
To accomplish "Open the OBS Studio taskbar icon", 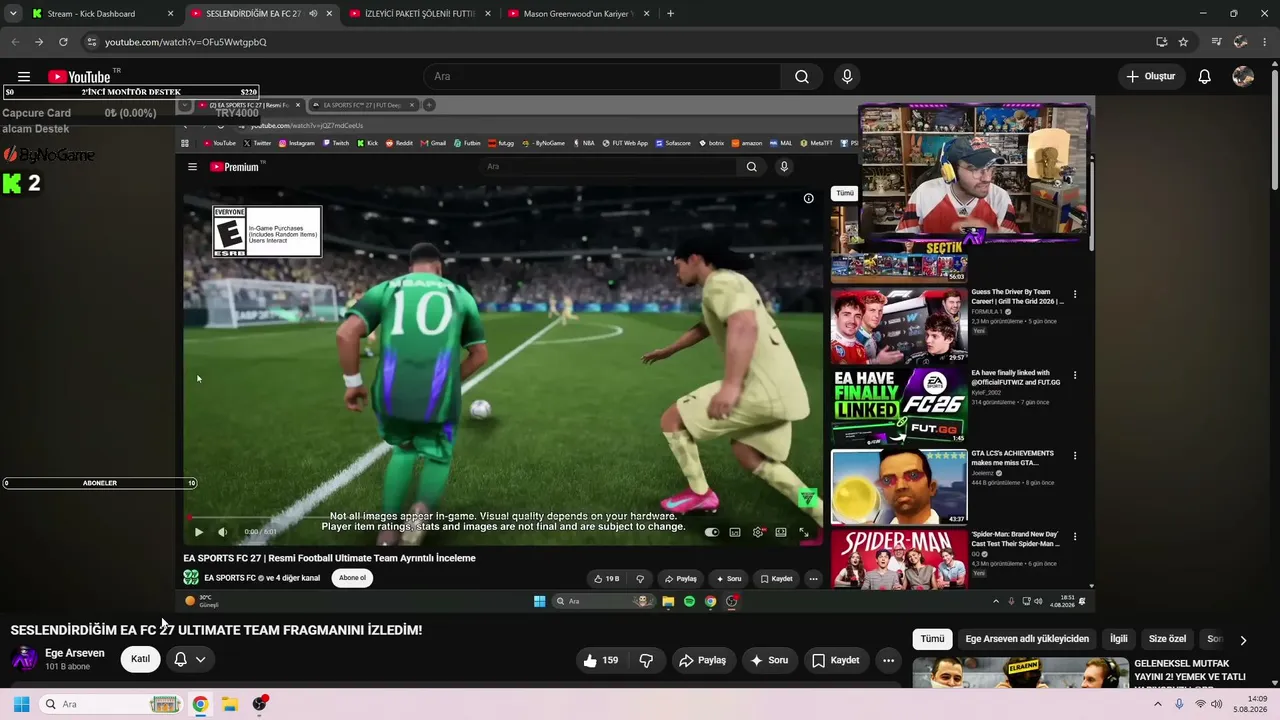I will (260, 704).
